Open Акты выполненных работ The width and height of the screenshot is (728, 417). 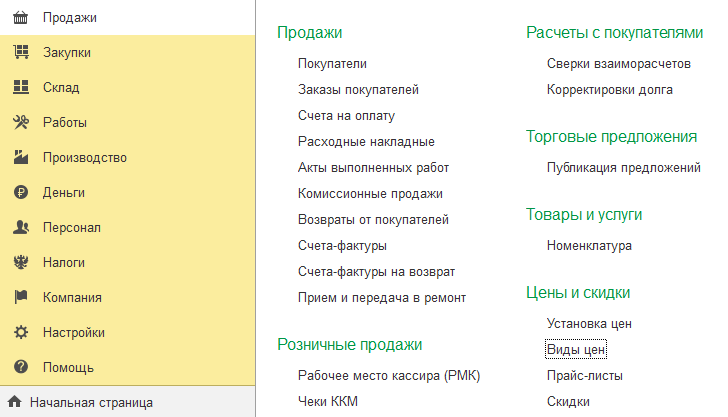point(373,168)
